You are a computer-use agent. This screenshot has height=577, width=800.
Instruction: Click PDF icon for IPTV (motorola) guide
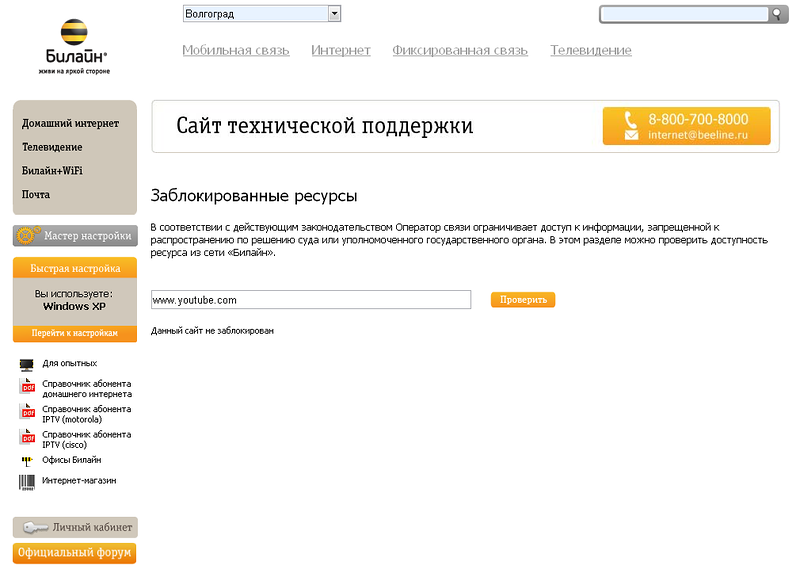pyautogui.click(x=27, y=412)
